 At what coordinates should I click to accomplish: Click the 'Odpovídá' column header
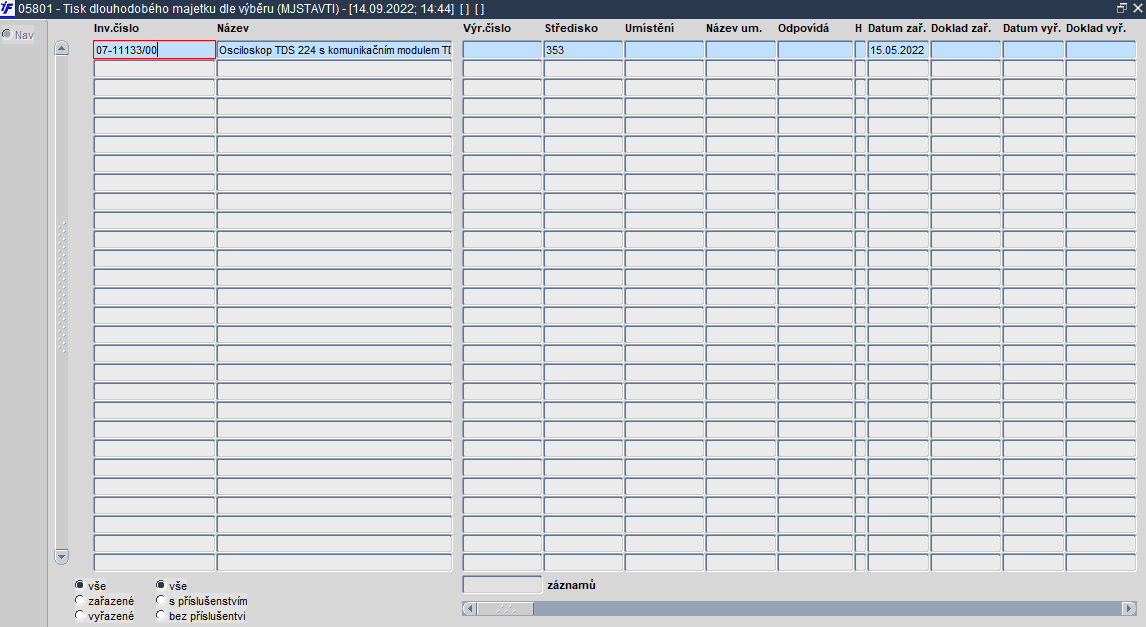pos(803,28)
